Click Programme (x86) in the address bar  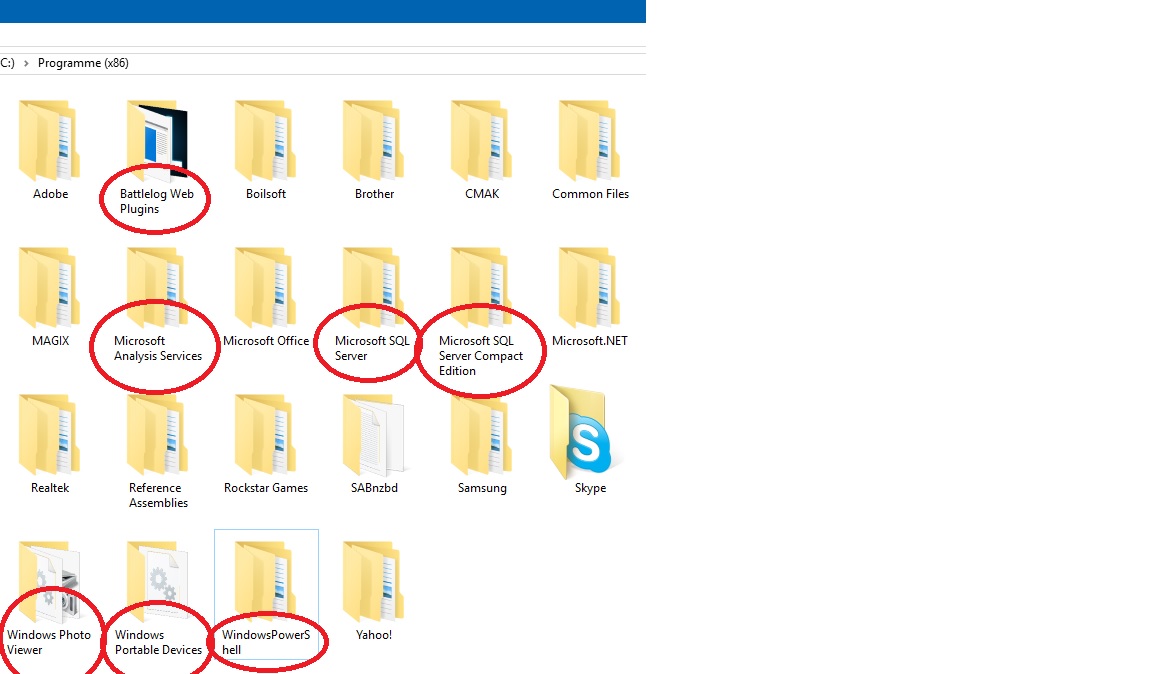coord(83,63)
